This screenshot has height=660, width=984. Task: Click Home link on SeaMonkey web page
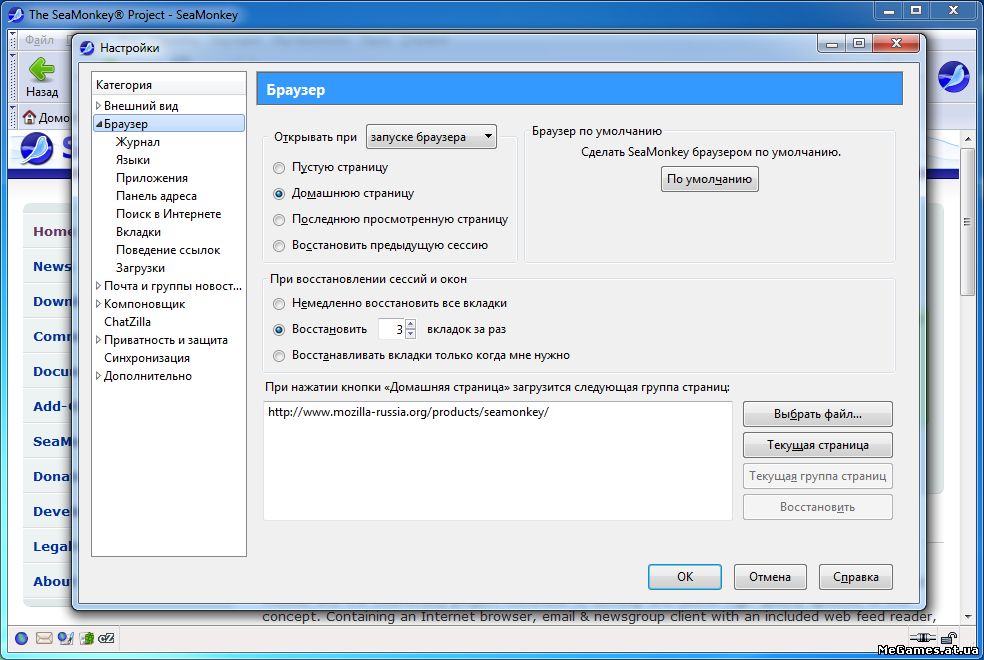[53, 232]
